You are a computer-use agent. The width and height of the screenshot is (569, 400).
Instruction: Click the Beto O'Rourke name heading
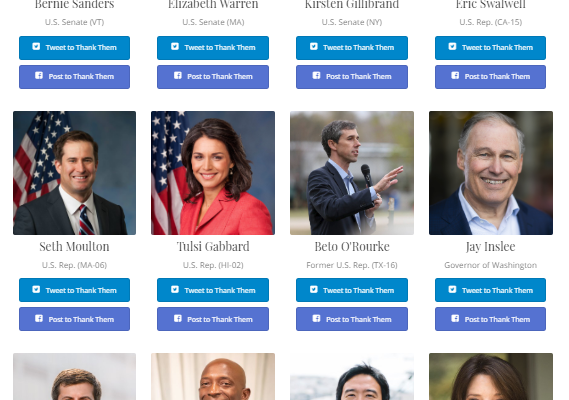(352, 246)
